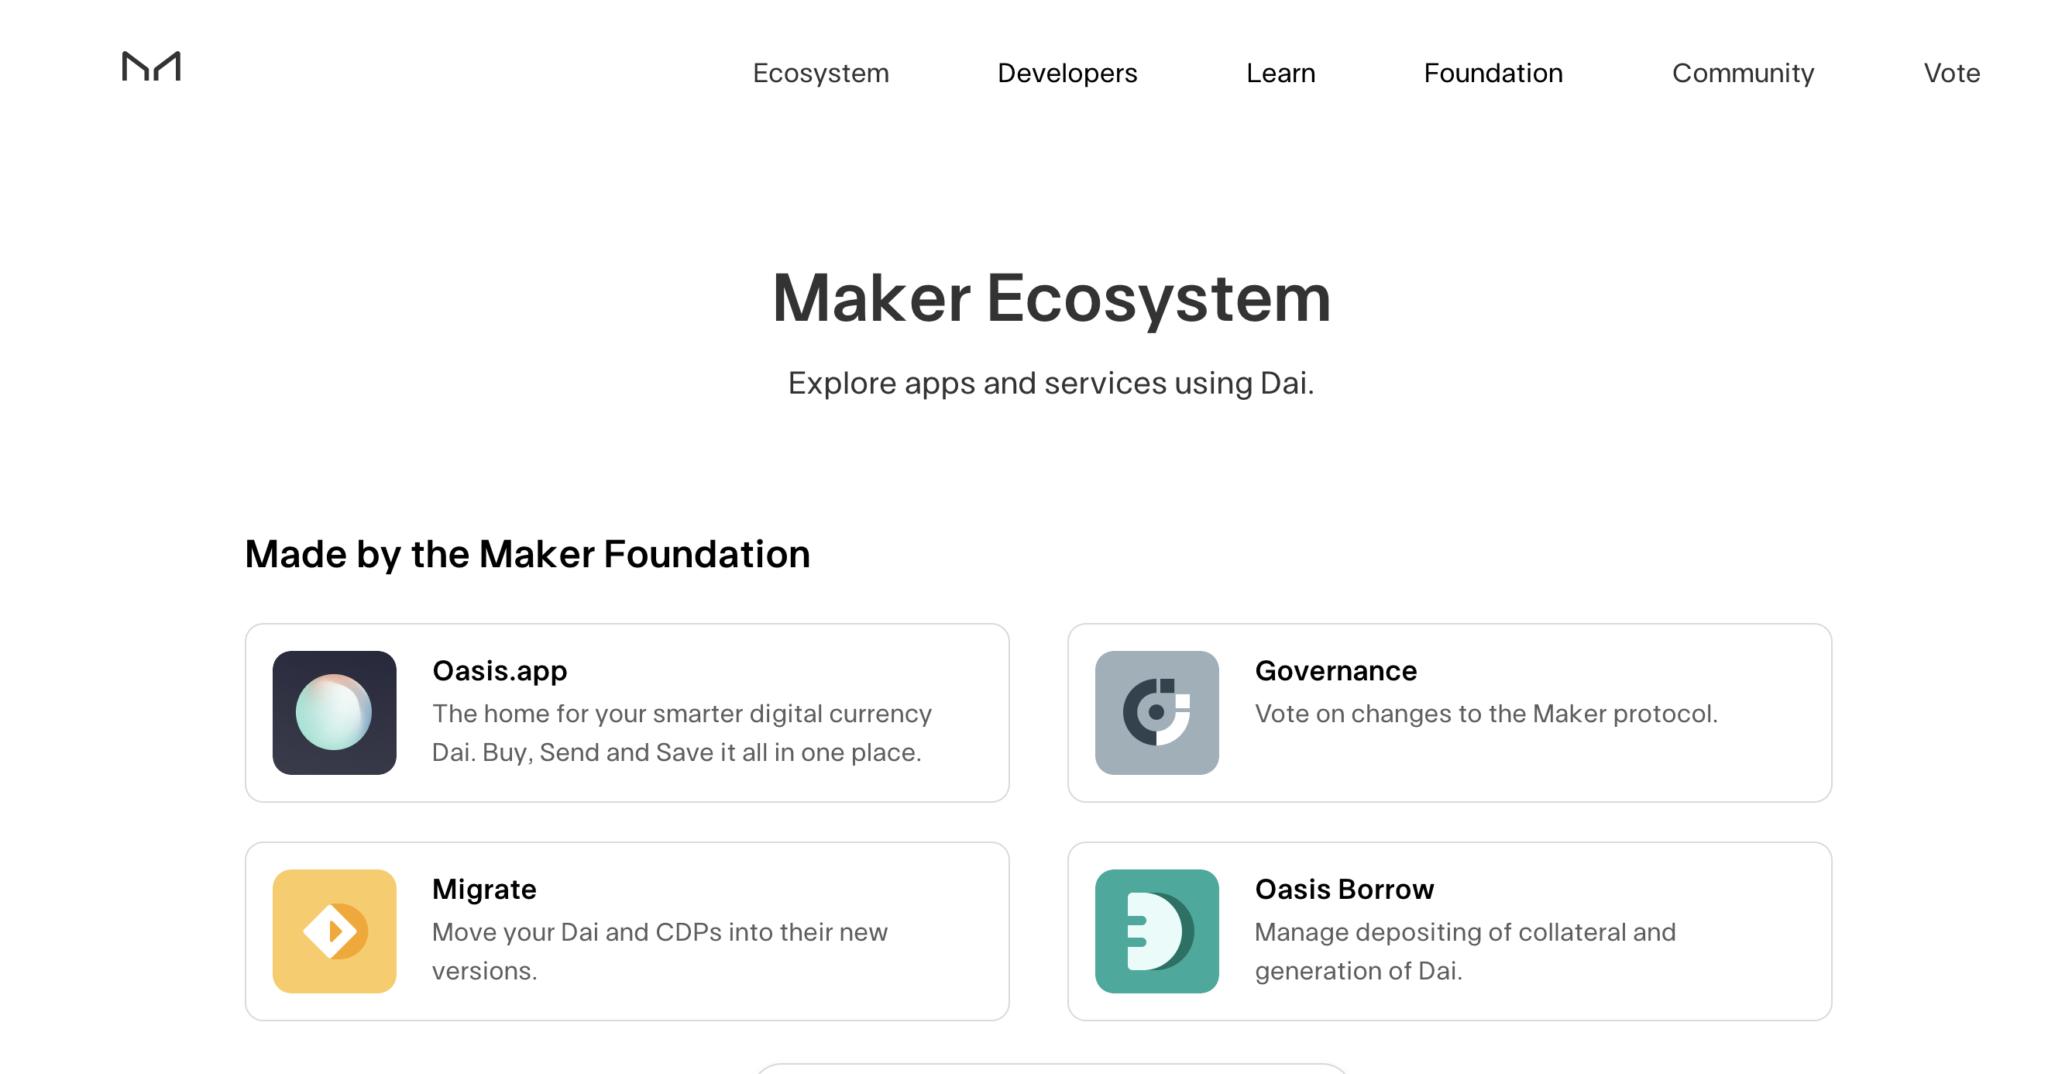Click the partially visible box below the cards
This screenshot has height=1074, width=2048.
coord(1051,1068)
